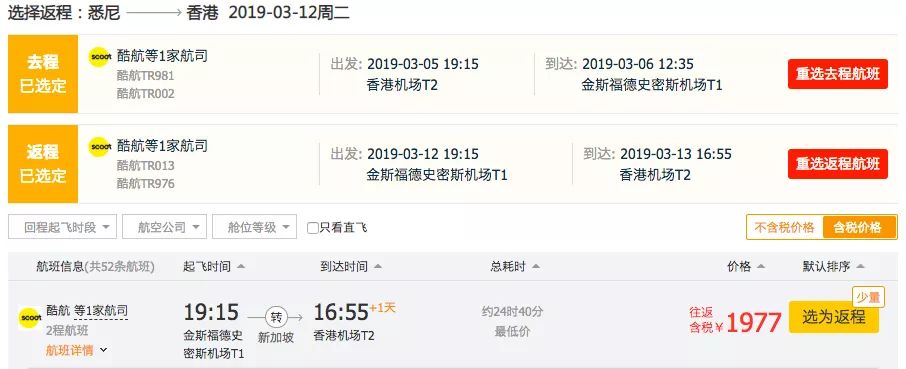Click 重选返程航班 red button
This screenshot has height=369, width=906.
pyautogui.click(x=838, y=164)
